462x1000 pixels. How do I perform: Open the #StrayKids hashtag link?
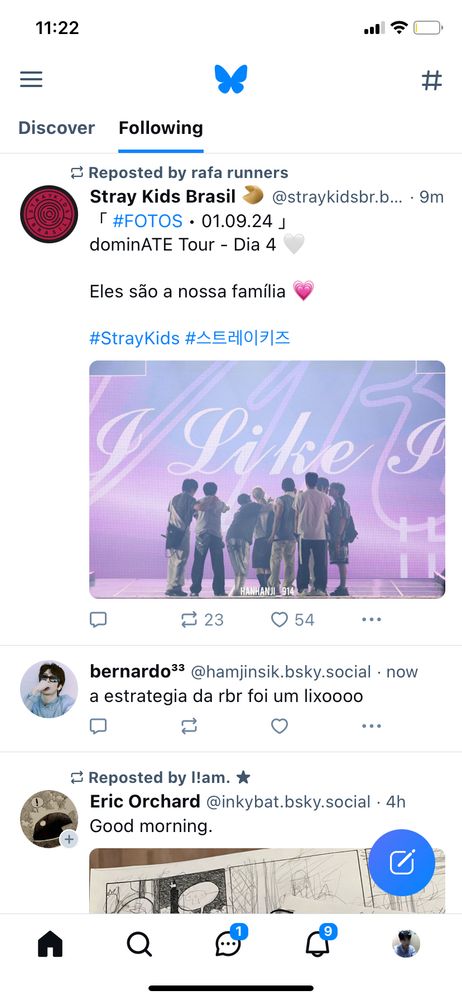click(x=135, y=338)
